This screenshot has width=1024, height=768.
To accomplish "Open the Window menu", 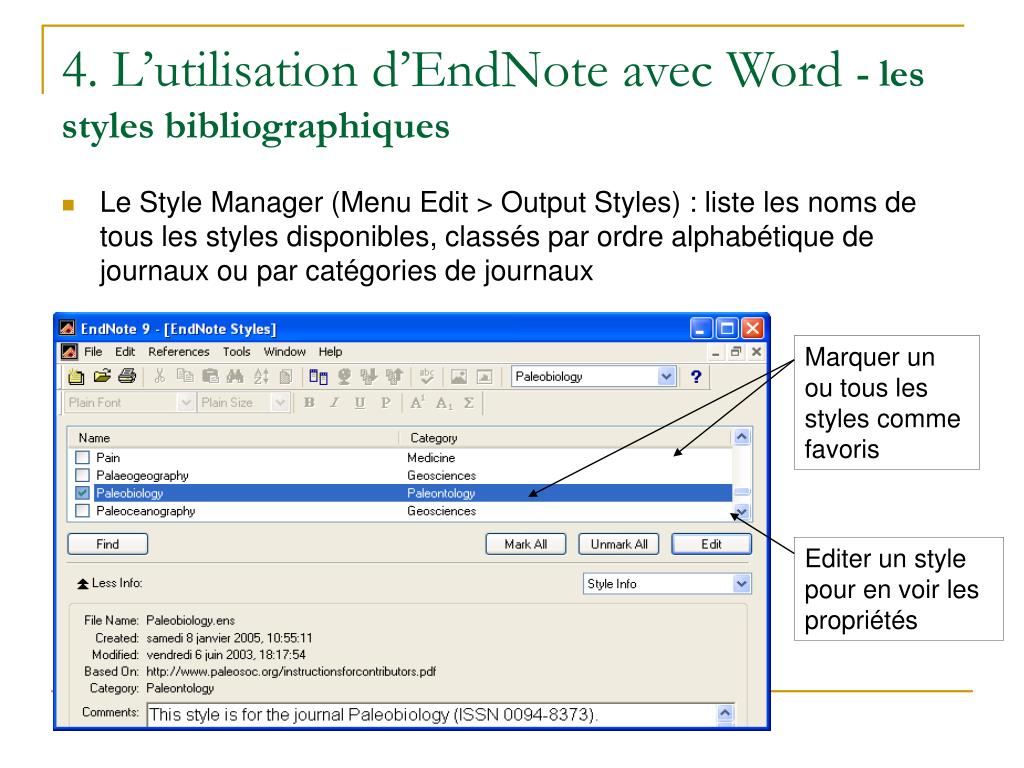I will point(284,351).
